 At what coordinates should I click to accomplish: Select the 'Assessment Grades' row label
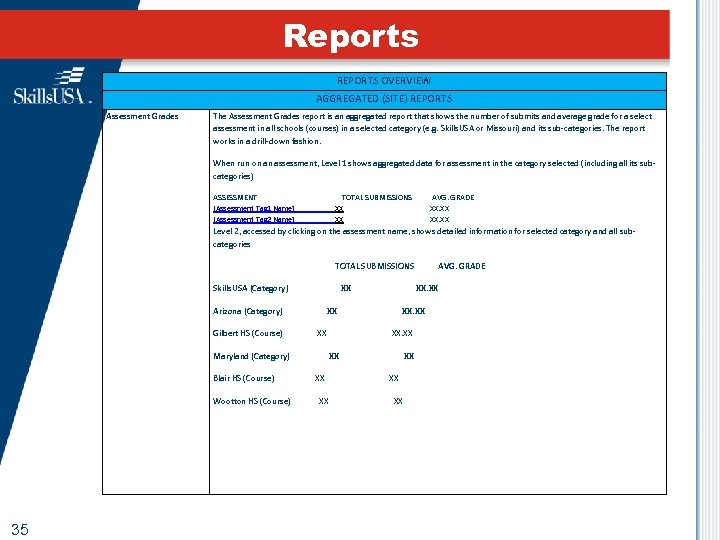pos(142,116)
